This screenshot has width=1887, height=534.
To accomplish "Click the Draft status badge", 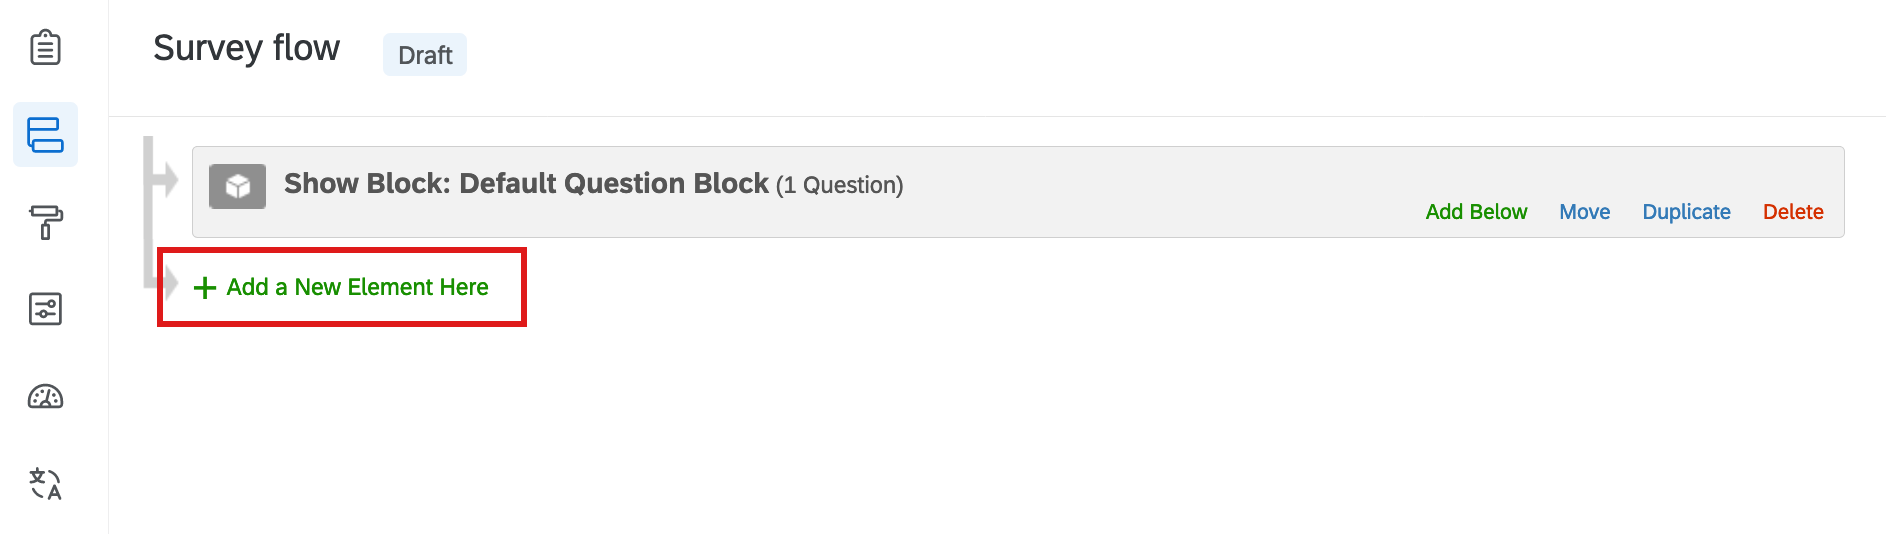I will click(425, 55).
